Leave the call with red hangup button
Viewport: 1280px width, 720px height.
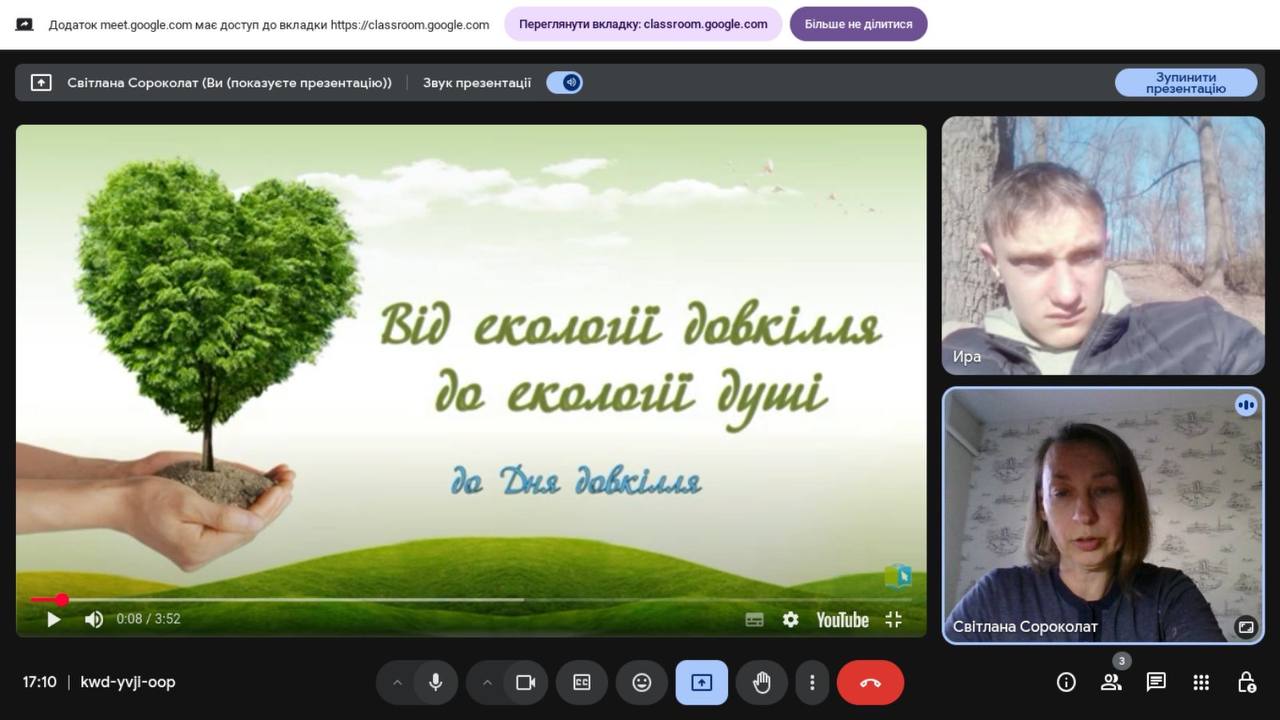point(870,682)
